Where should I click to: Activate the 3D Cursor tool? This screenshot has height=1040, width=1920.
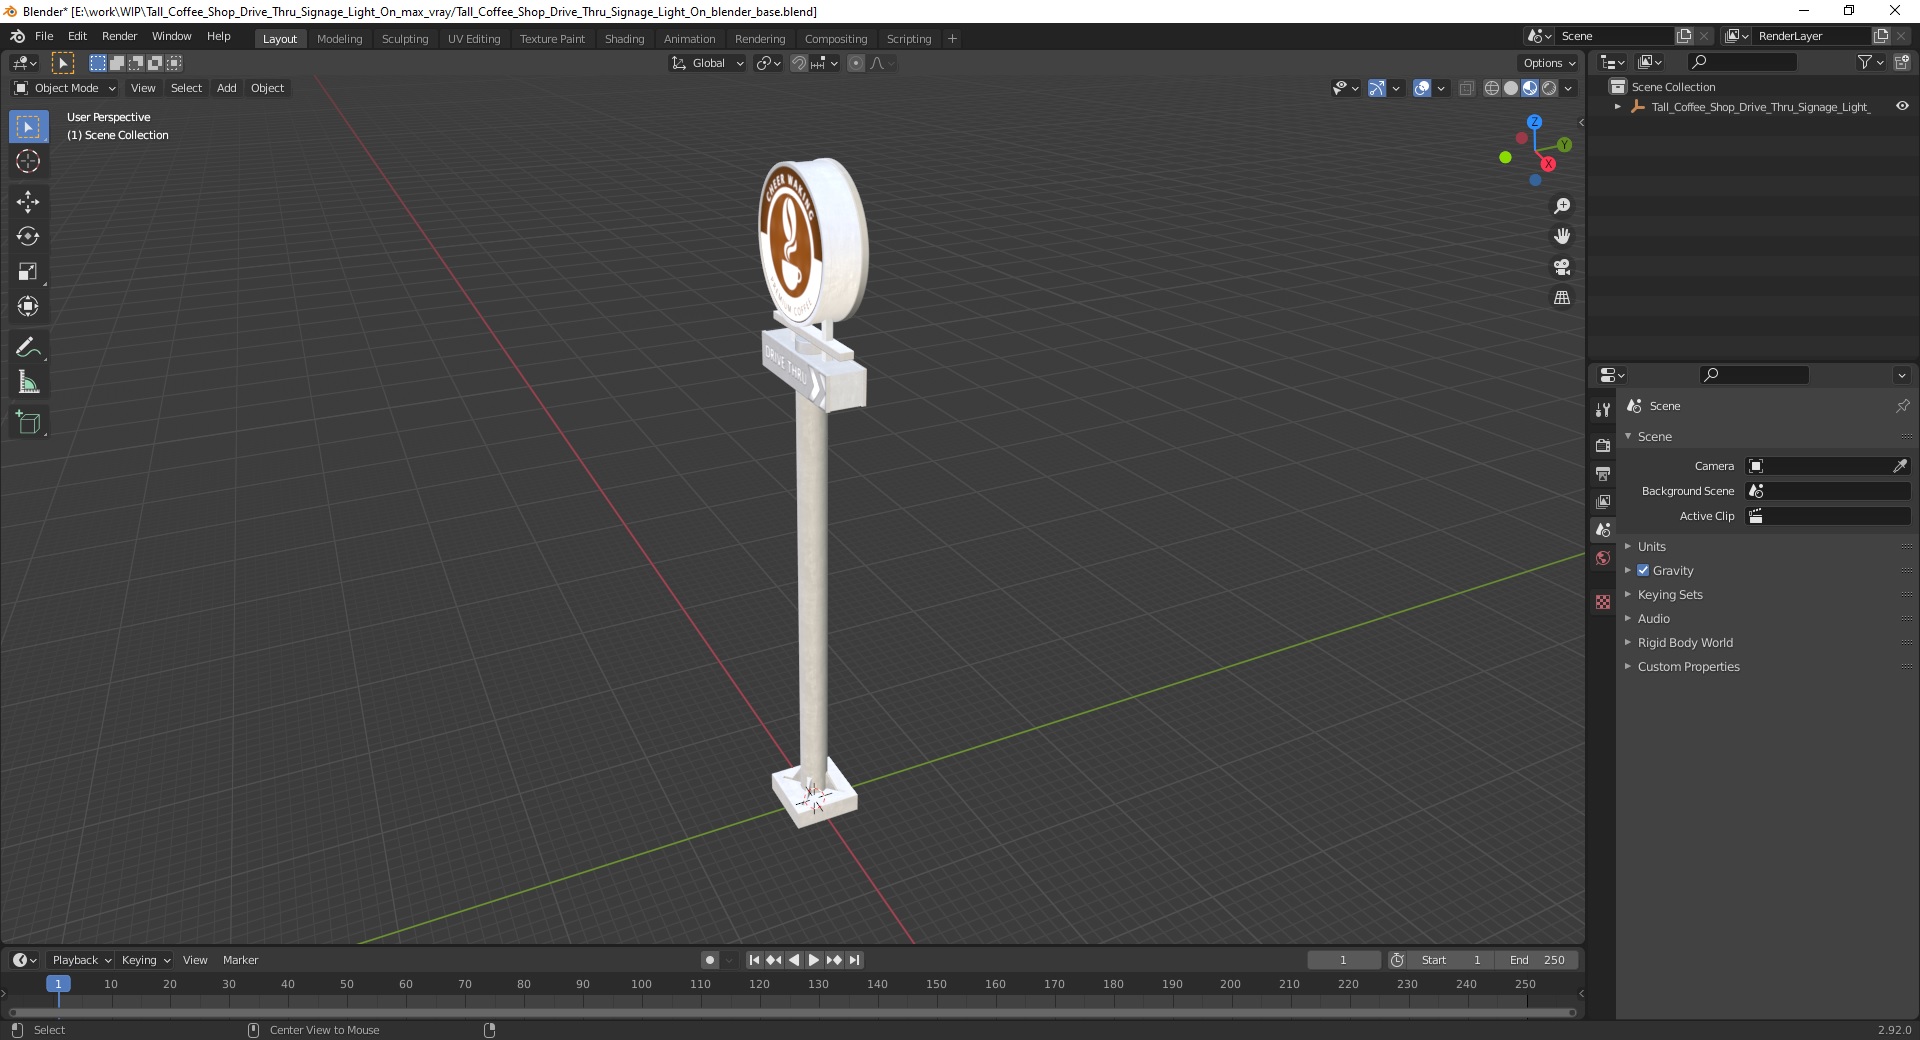point(28,161)
